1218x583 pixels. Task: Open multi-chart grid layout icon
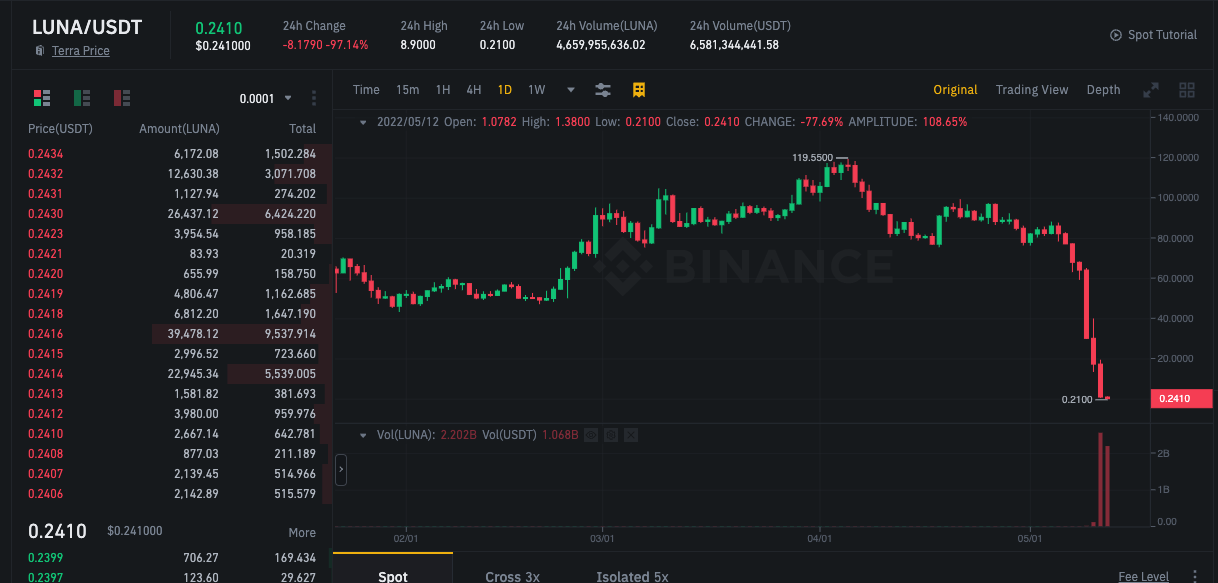[1187, 90]
